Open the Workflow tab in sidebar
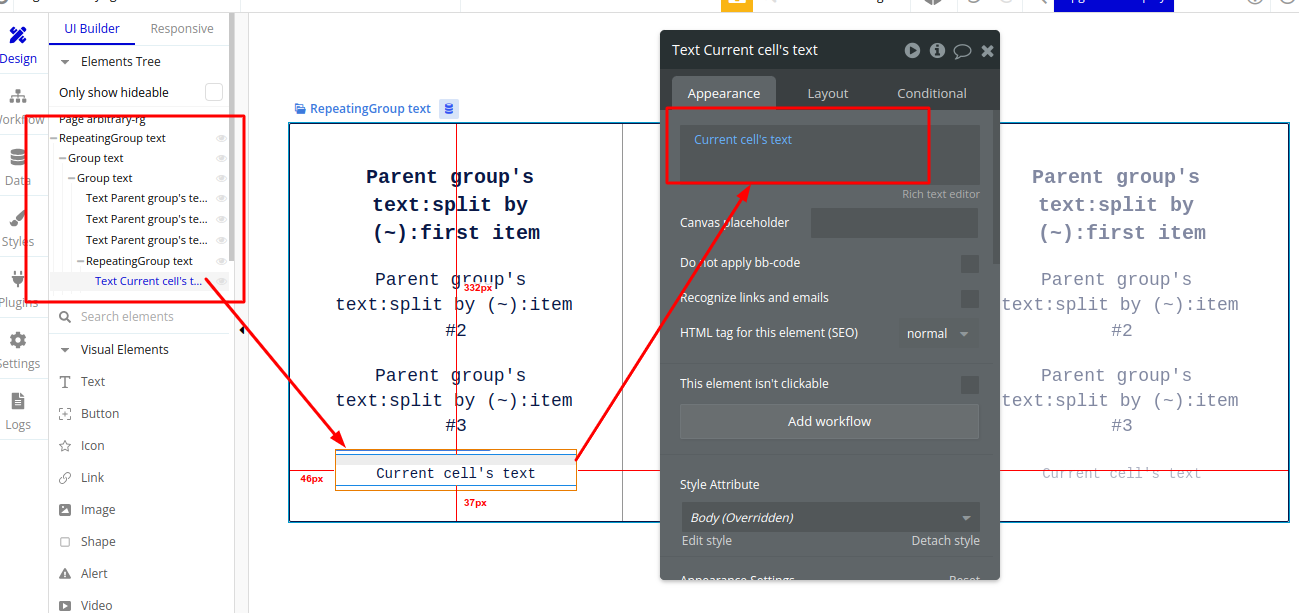The height and width of the screenshot is (613, 1299). point(18,107)
